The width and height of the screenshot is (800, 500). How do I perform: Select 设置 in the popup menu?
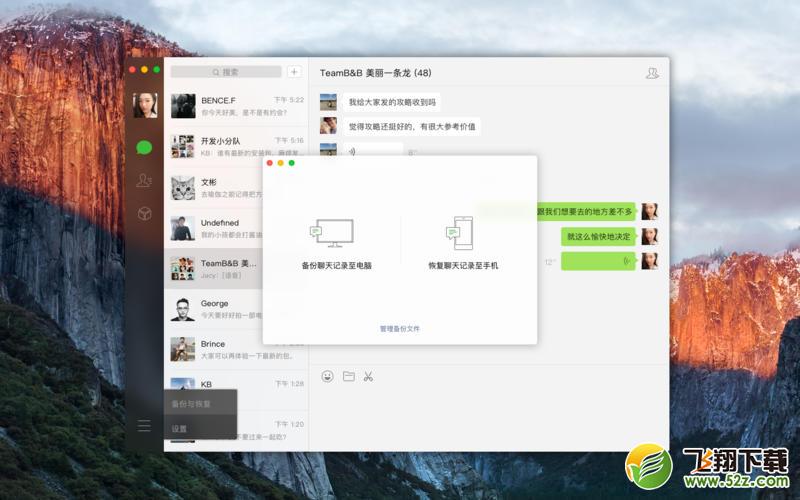pyautogui.click(x=179, y=429)
